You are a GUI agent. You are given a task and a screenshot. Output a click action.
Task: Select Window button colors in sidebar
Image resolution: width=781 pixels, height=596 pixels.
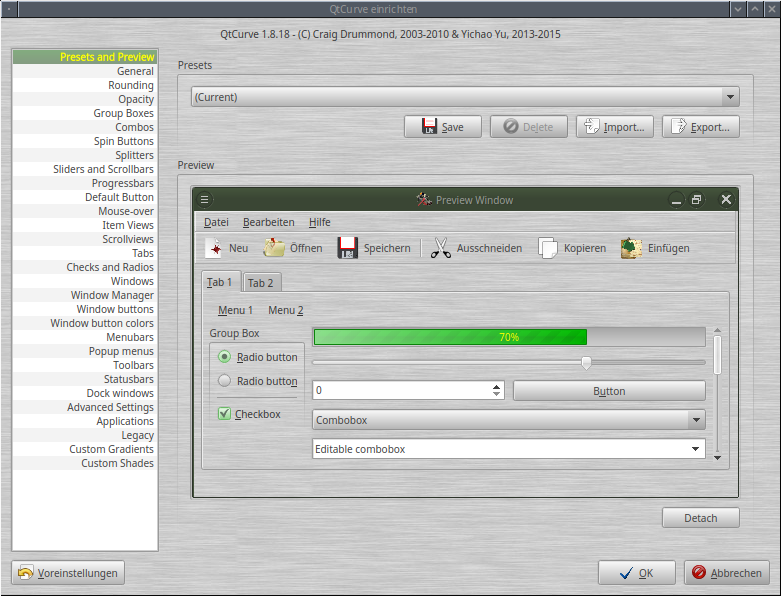pyautogui.click(x=85, y=323)
